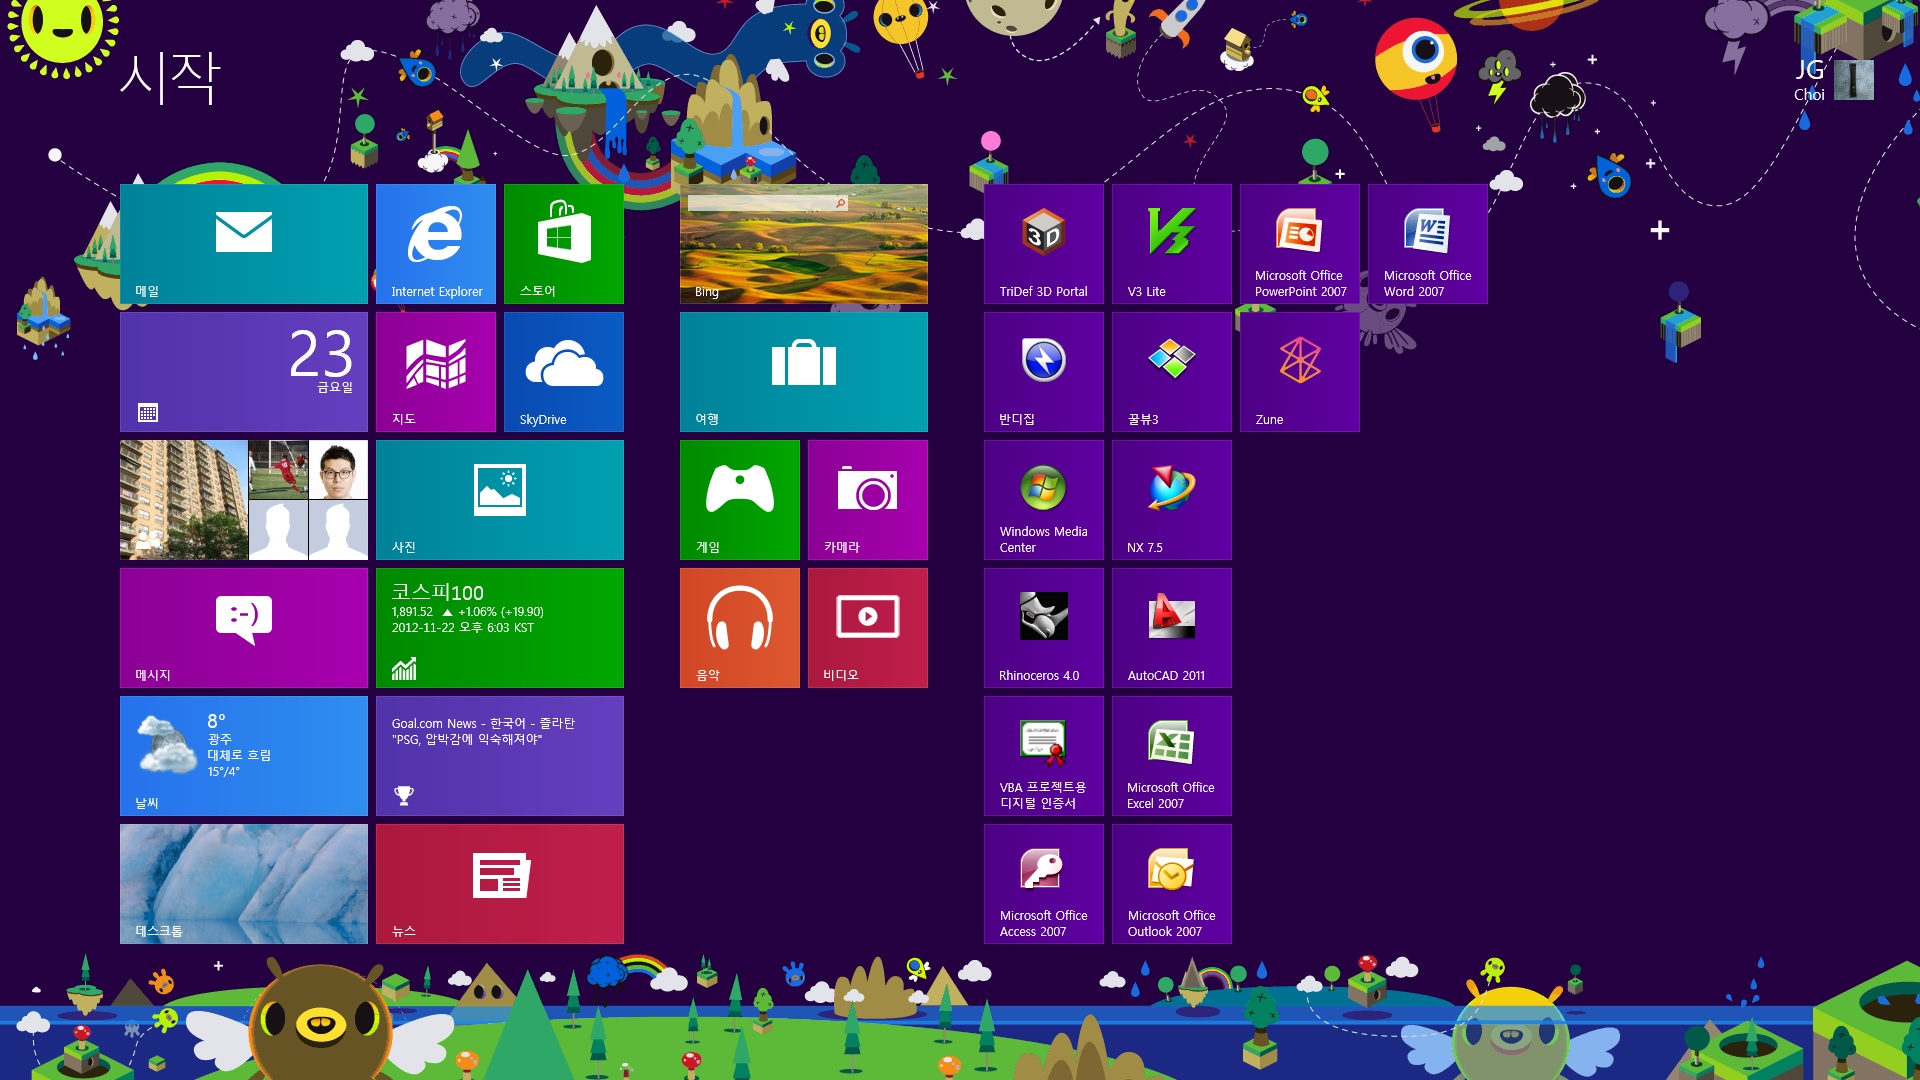
Task: Launch TriDef 3D Portal
Action: click(x=1044, y=244)
